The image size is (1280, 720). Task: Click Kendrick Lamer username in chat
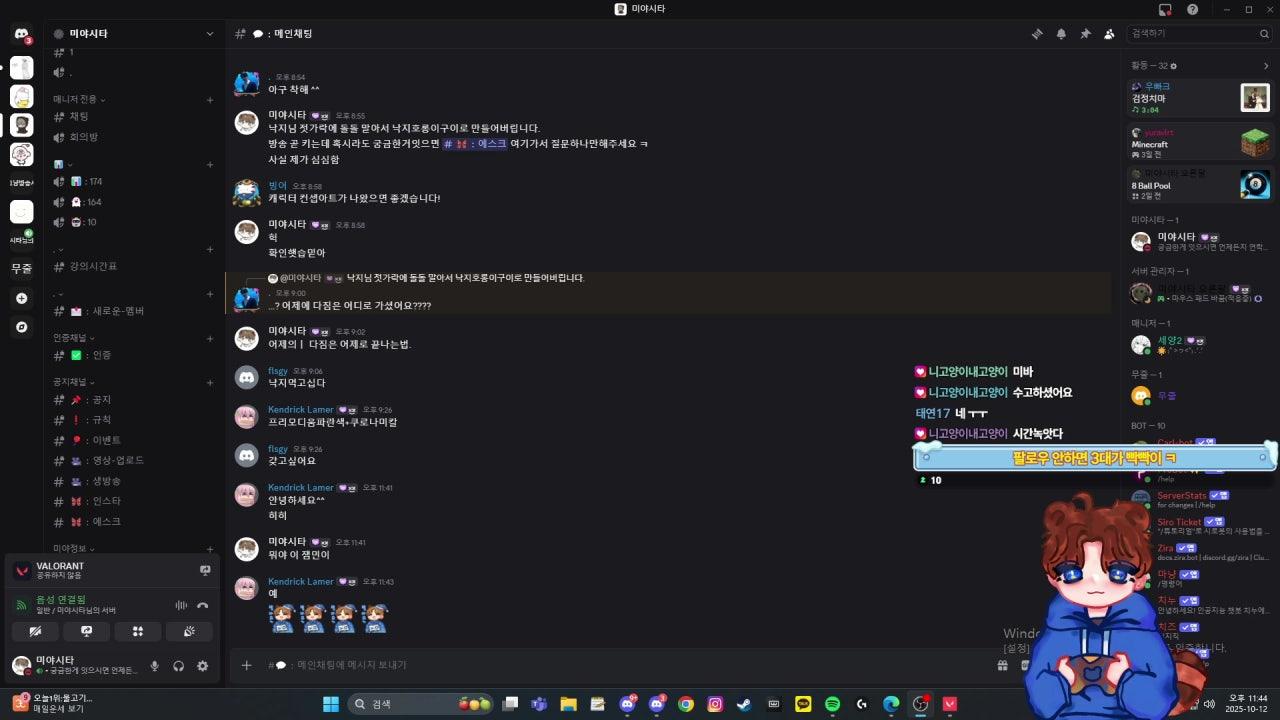300,410
